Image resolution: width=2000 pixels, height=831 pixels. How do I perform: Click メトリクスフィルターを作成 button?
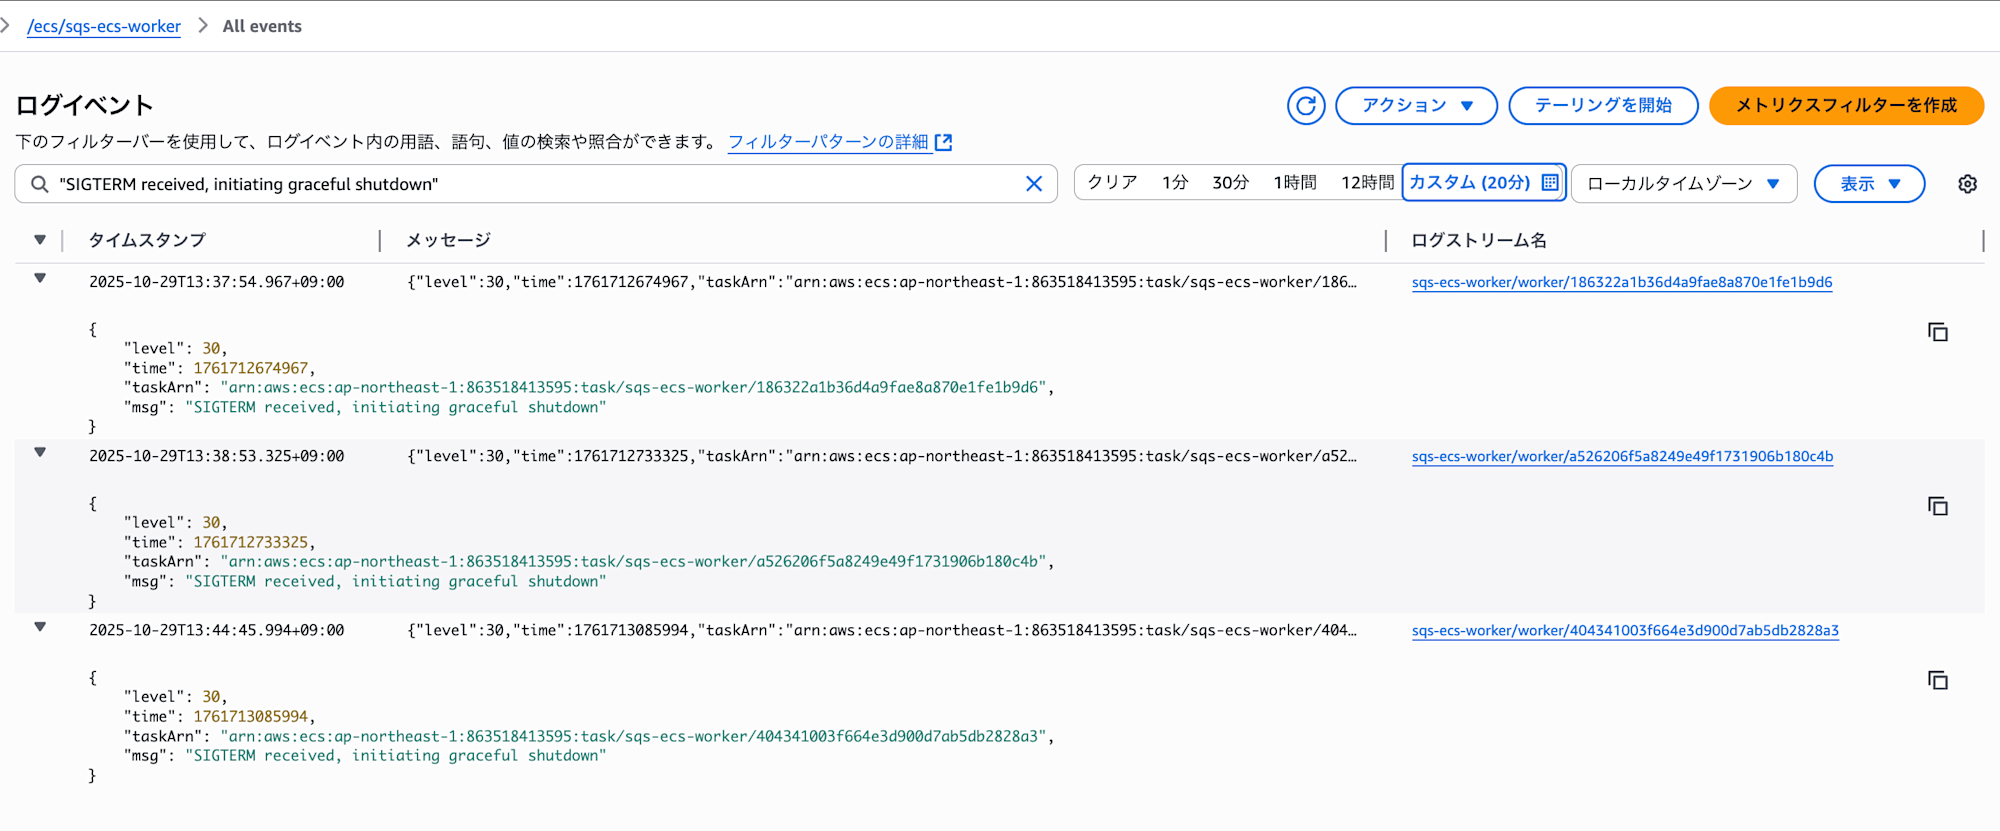coord(1846,106)
